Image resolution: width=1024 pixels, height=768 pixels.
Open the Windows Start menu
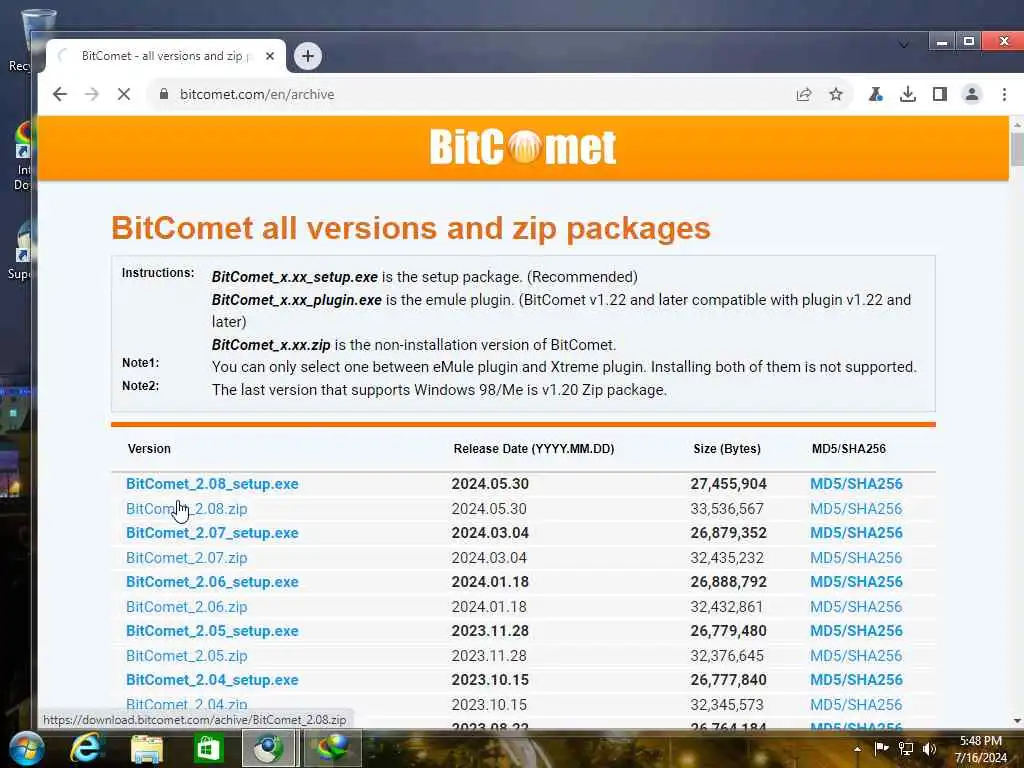[26, 748]
